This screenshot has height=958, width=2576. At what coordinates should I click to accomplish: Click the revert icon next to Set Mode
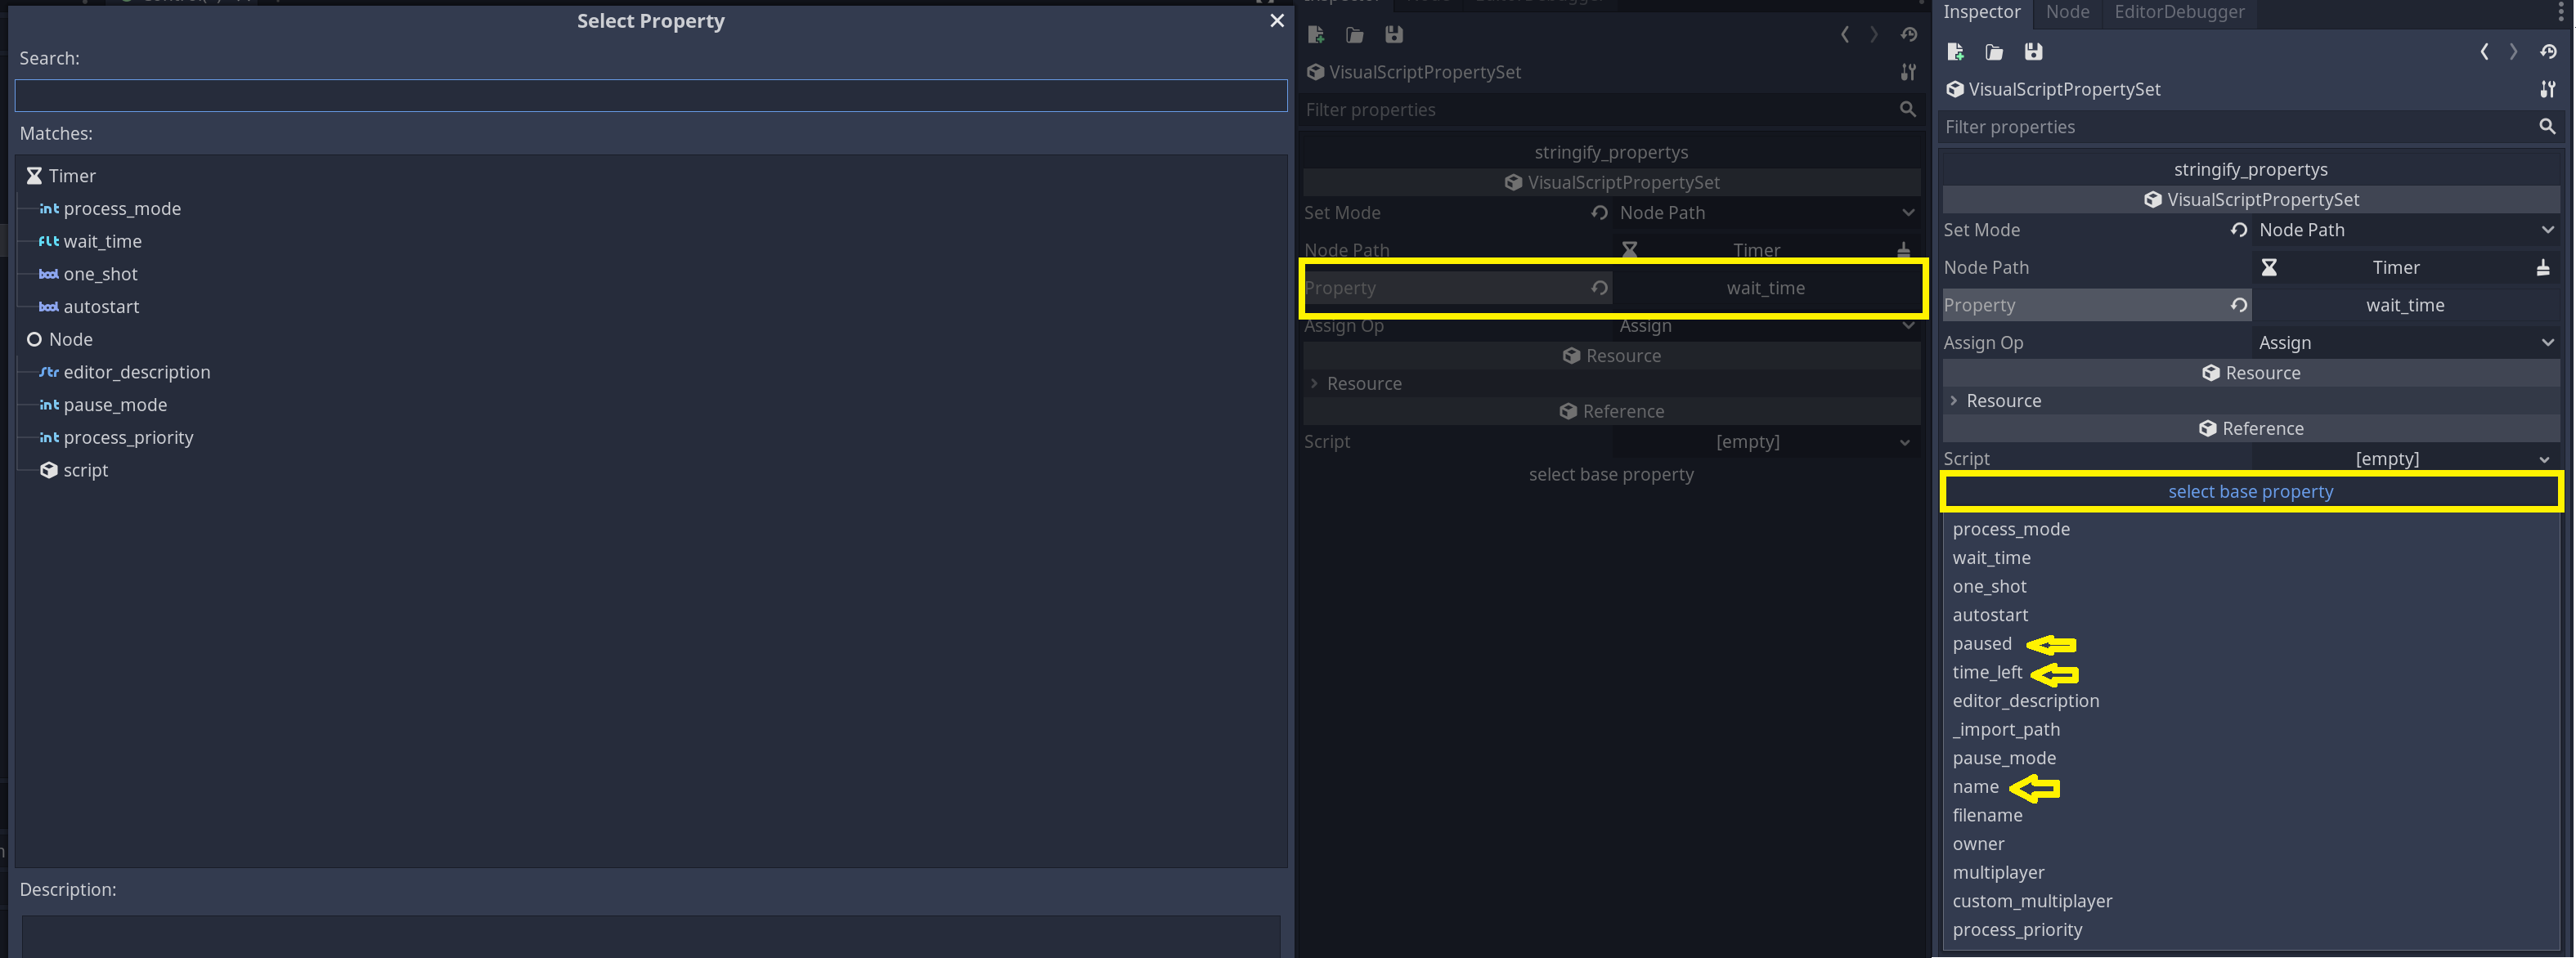(x=2239, y=230)
